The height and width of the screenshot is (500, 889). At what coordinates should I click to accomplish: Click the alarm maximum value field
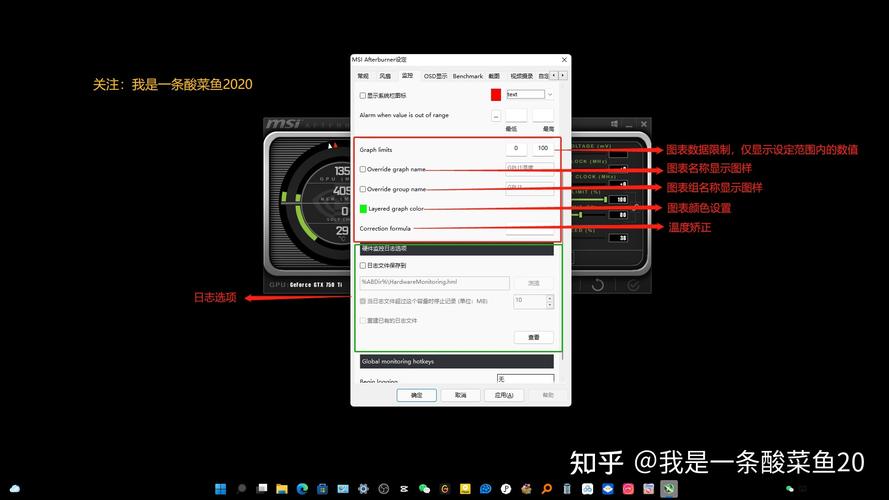pyautogui.click(x=543, y=116)
